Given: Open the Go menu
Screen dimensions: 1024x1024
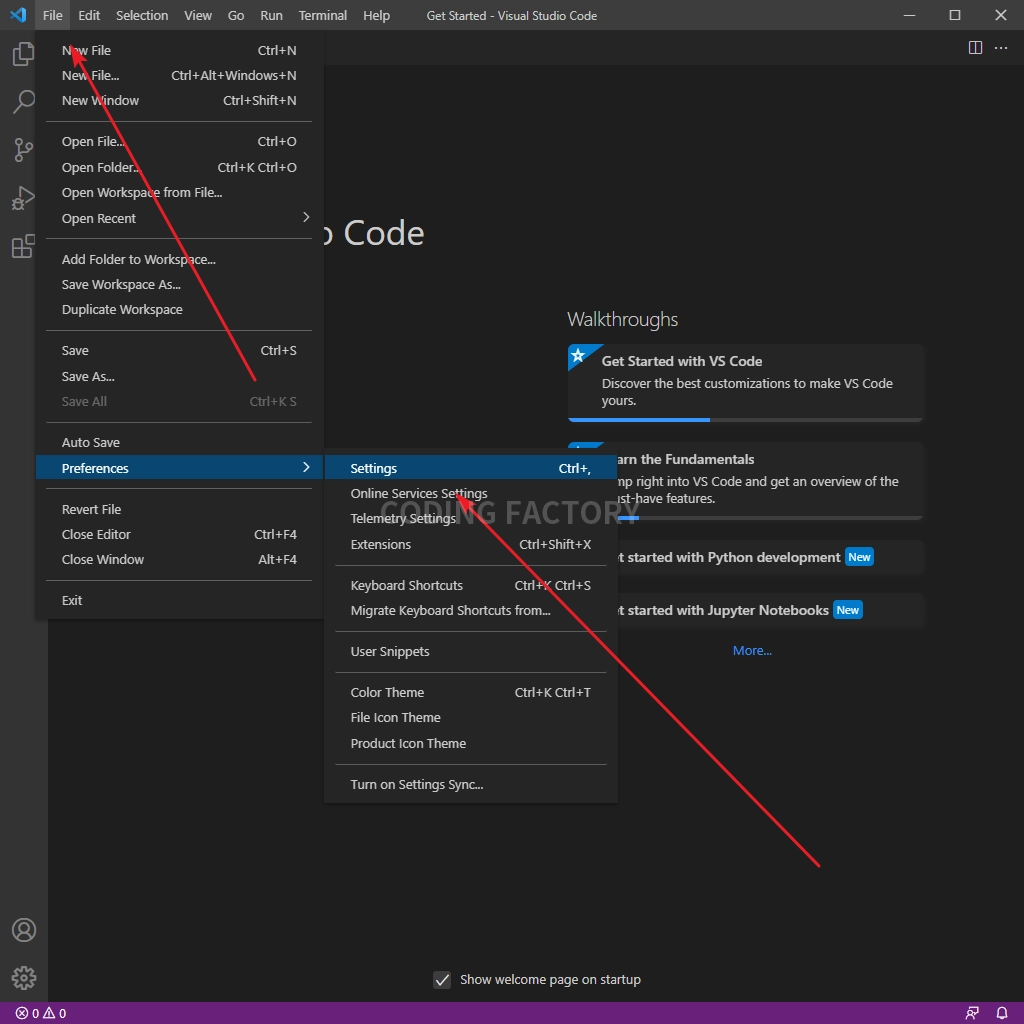Looking at the screenshot, I should 236,15.
